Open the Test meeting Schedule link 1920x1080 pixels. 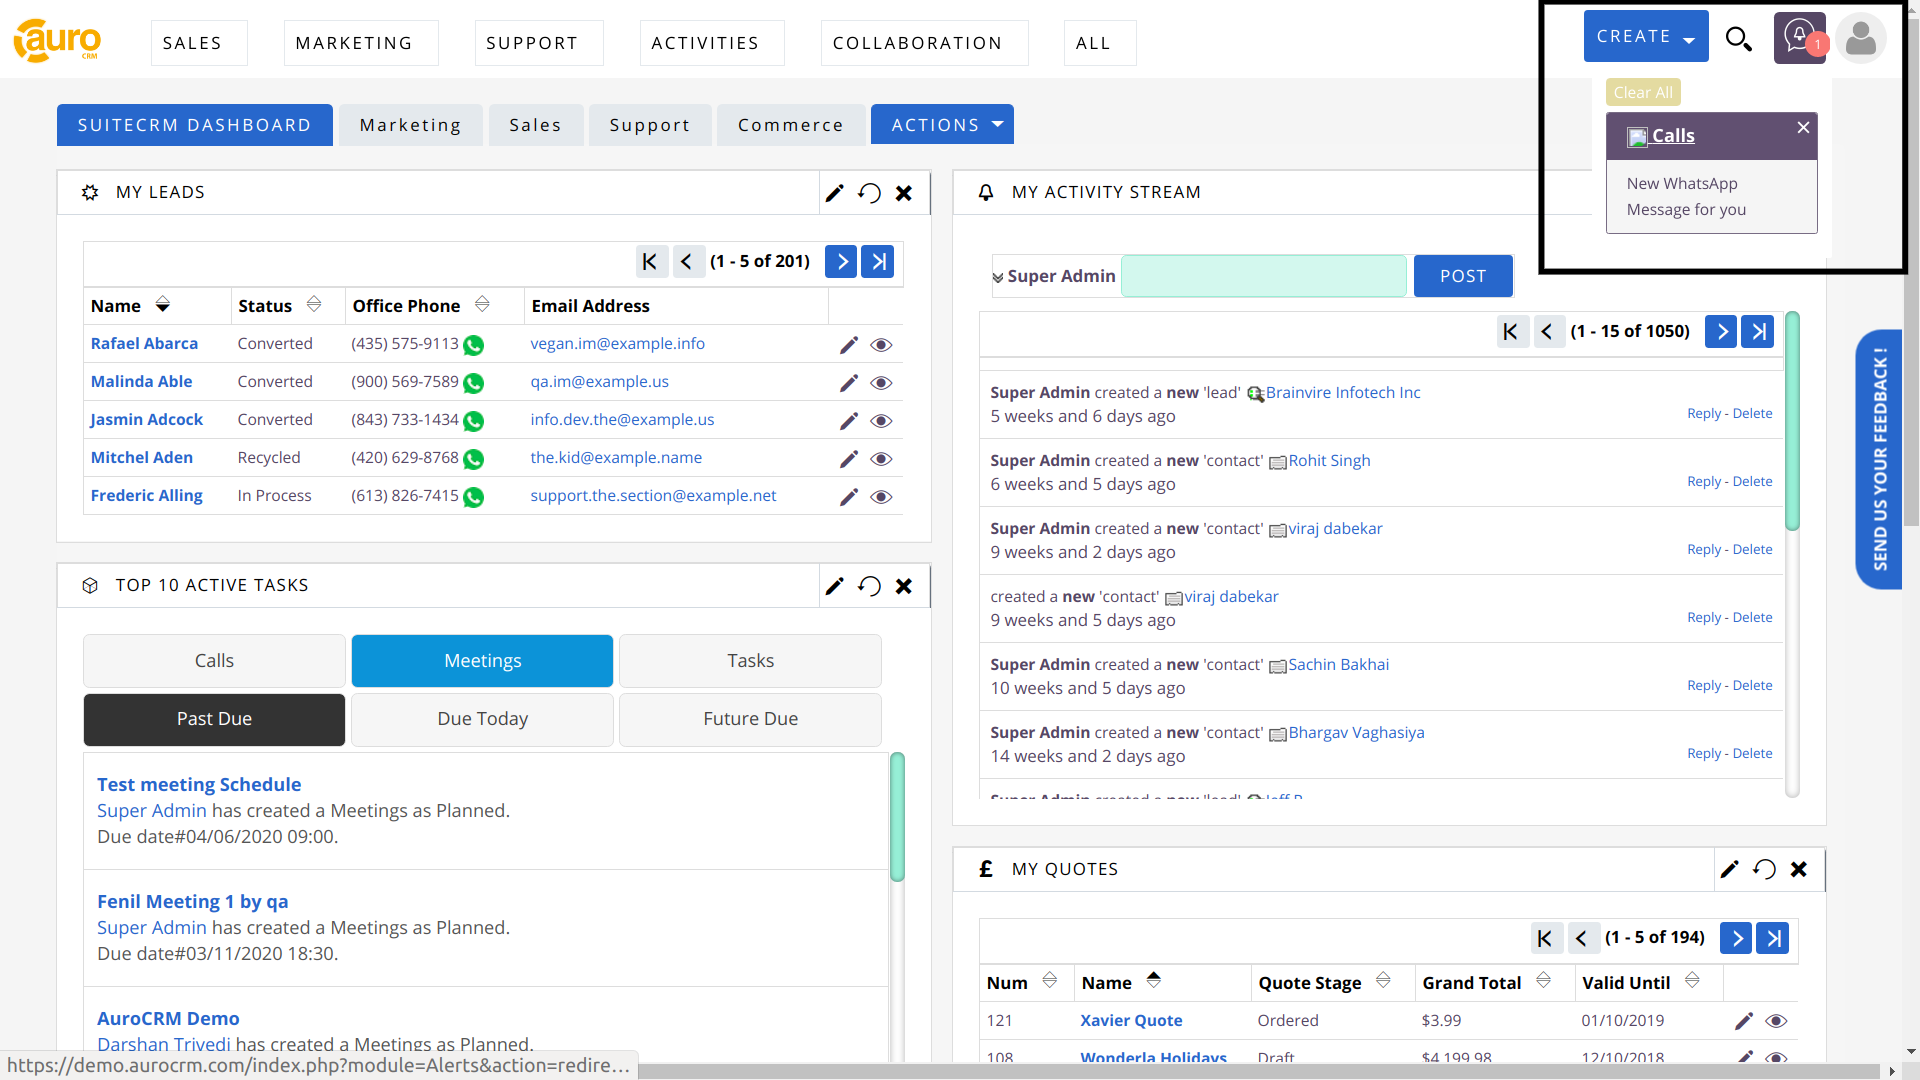(x=199, y=785)
